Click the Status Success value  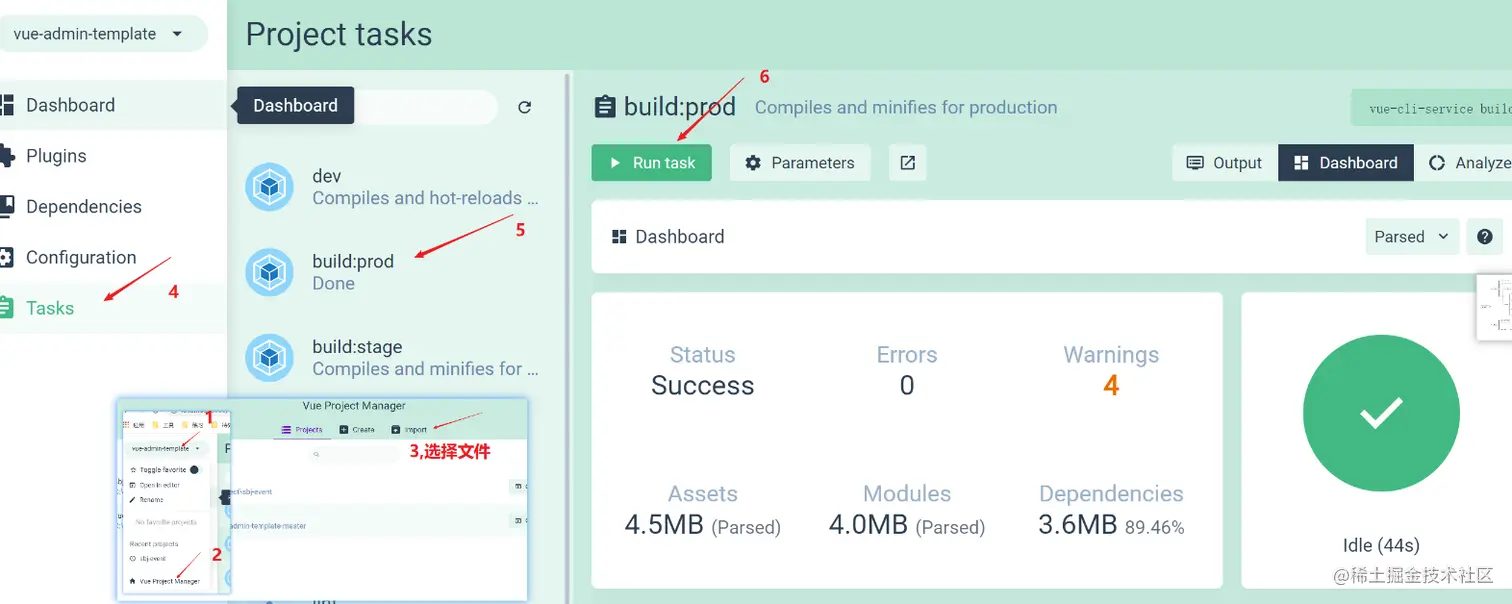702,386
